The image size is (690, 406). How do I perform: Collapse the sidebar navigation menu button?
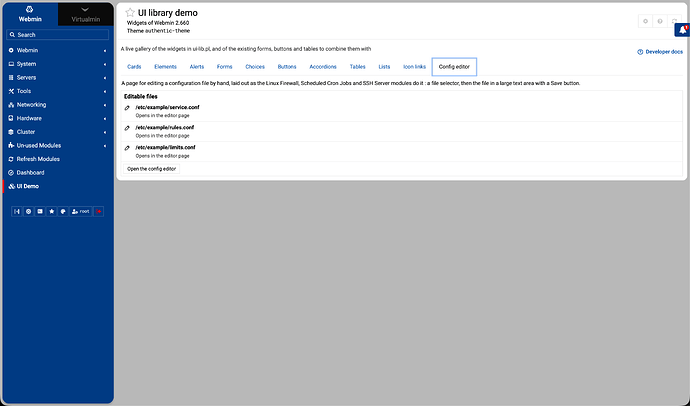(17, 212)
